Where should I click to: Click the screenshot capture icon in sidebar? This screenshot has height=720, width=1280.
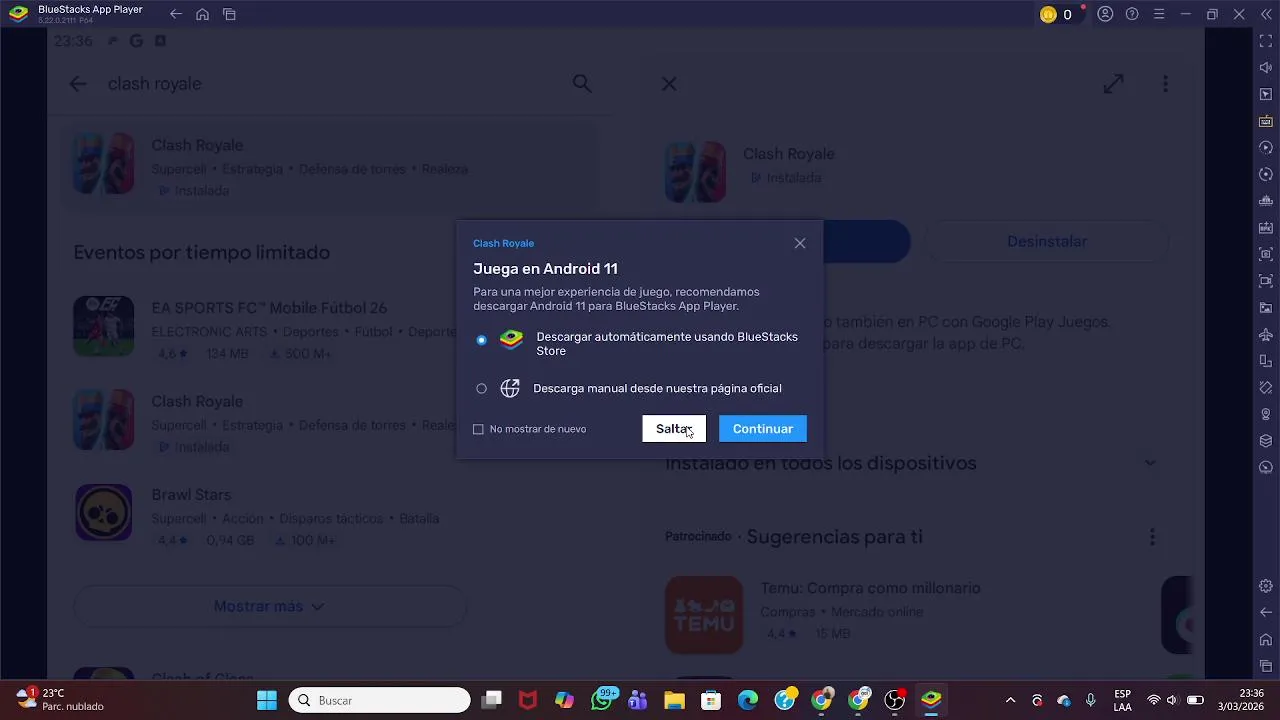click(1266, 254)
